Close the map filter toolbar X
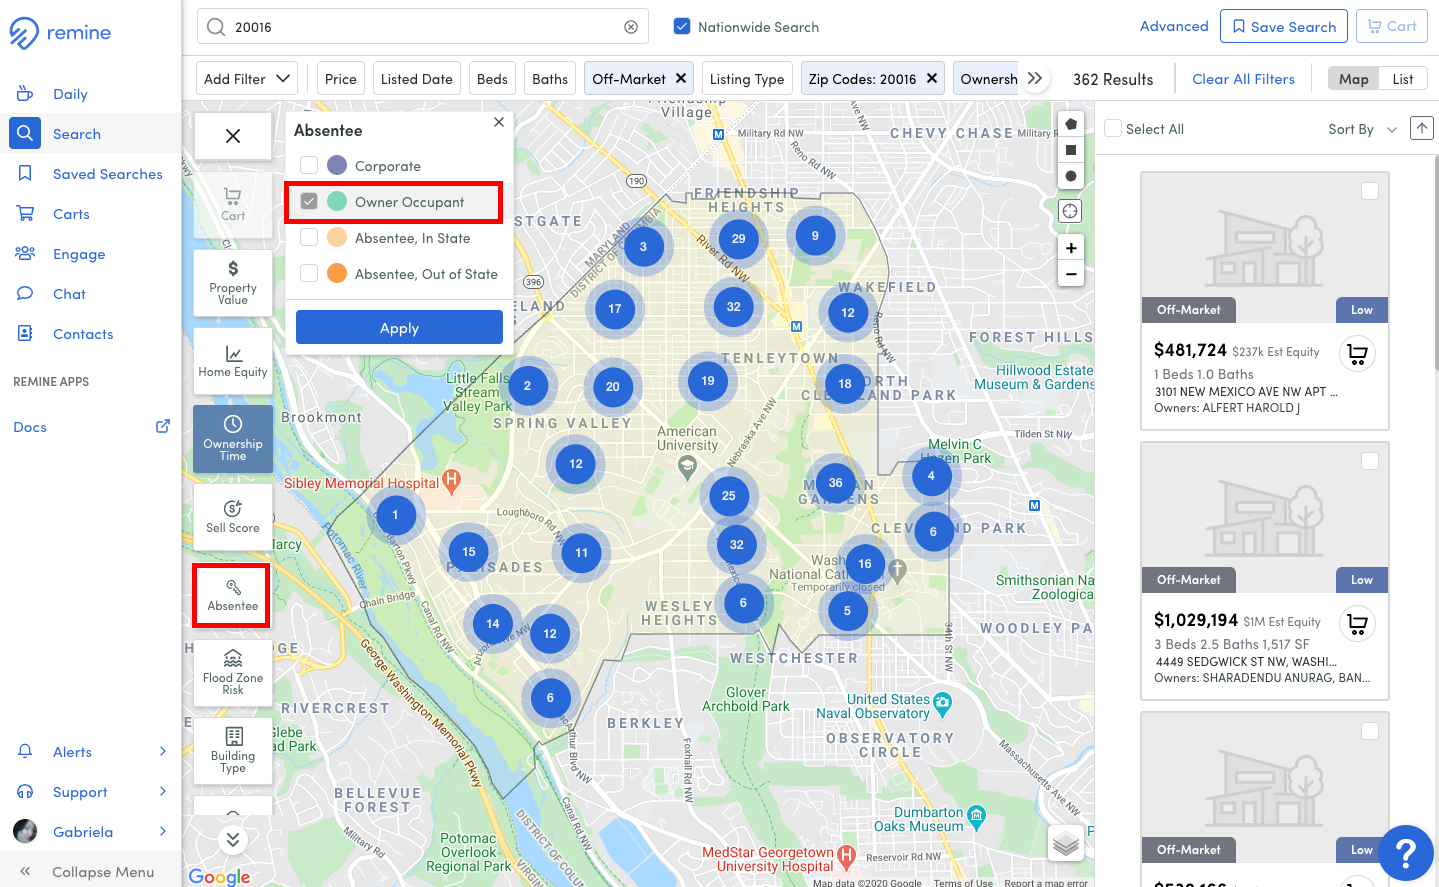 click(x=233, y=136)
